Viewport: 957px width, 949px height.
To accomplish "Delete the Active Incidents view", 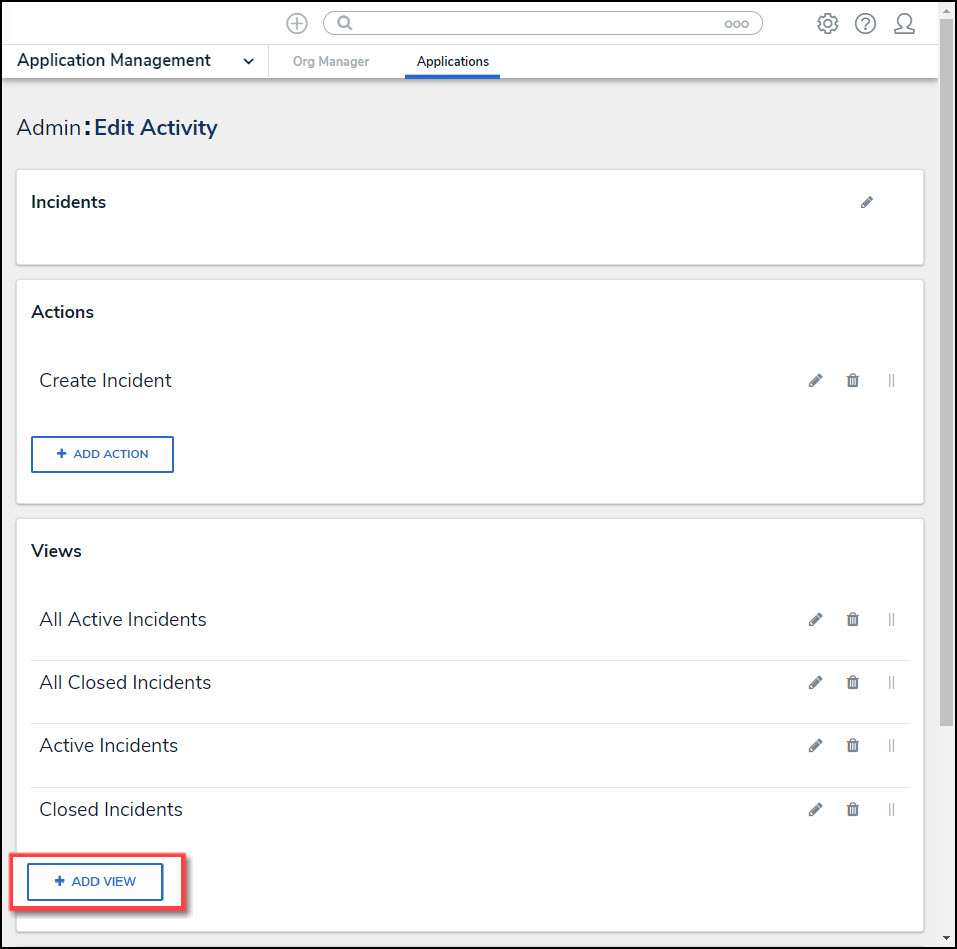I will (853, 746).
